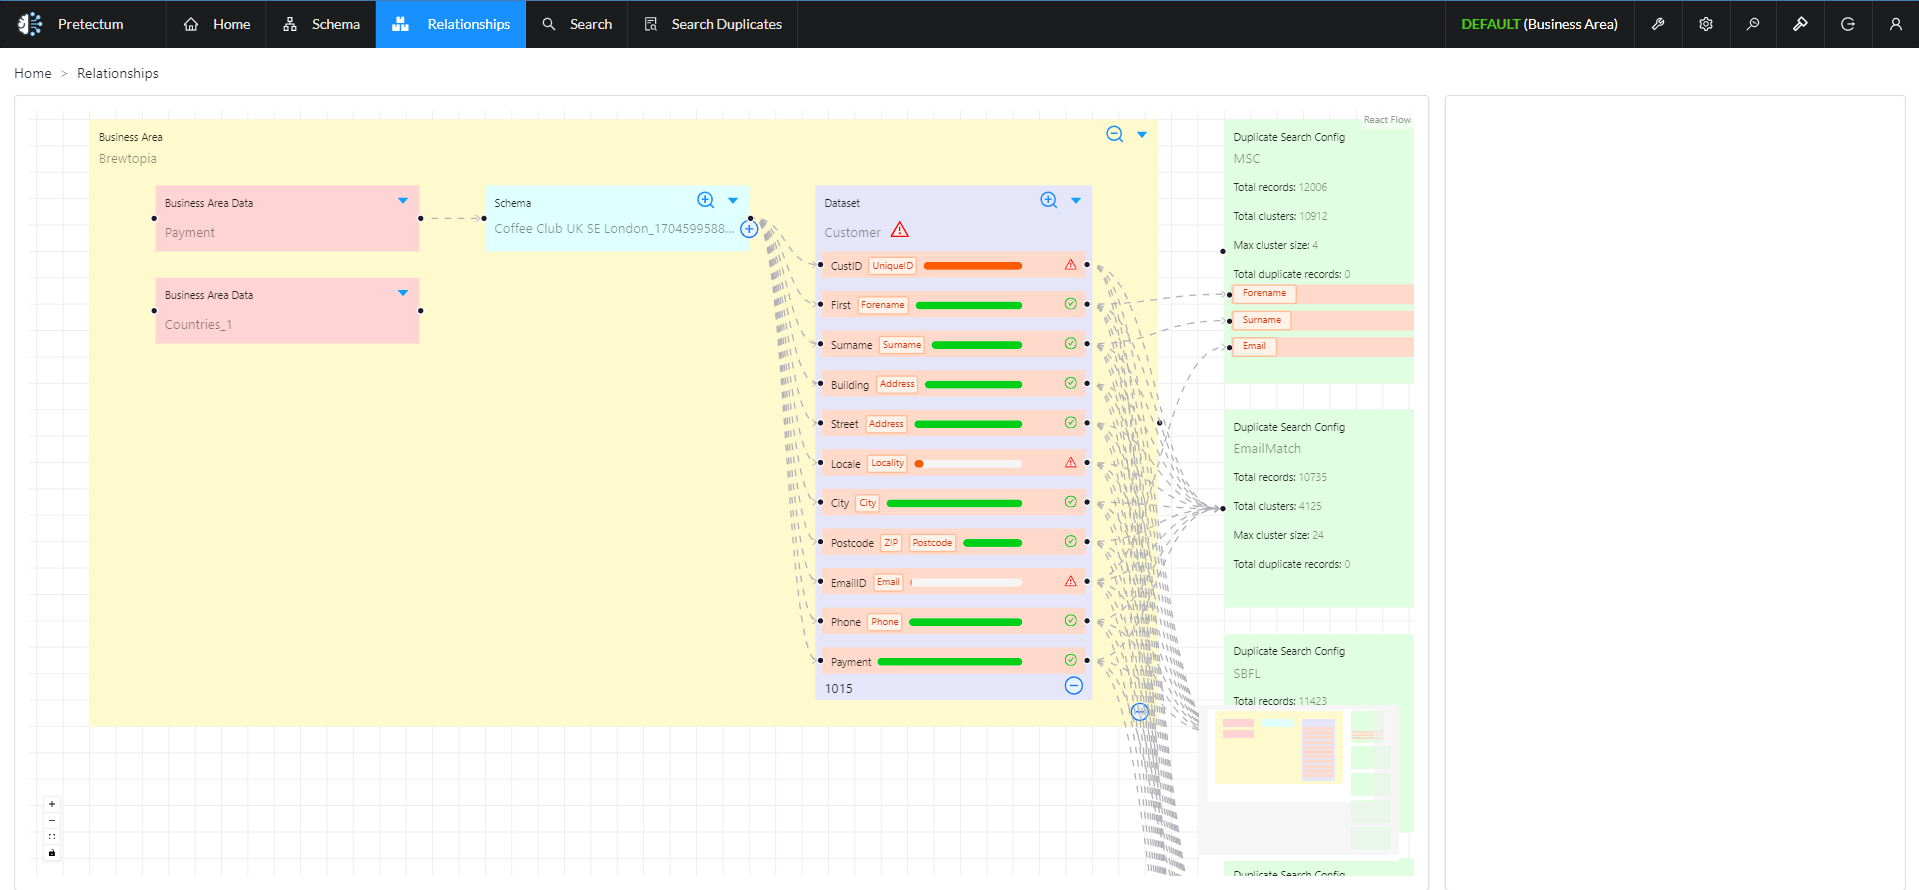This screenshot has height=890, width=1919.
Task: Zoom into the Customer dataset node
Action: coord(1048,200)
